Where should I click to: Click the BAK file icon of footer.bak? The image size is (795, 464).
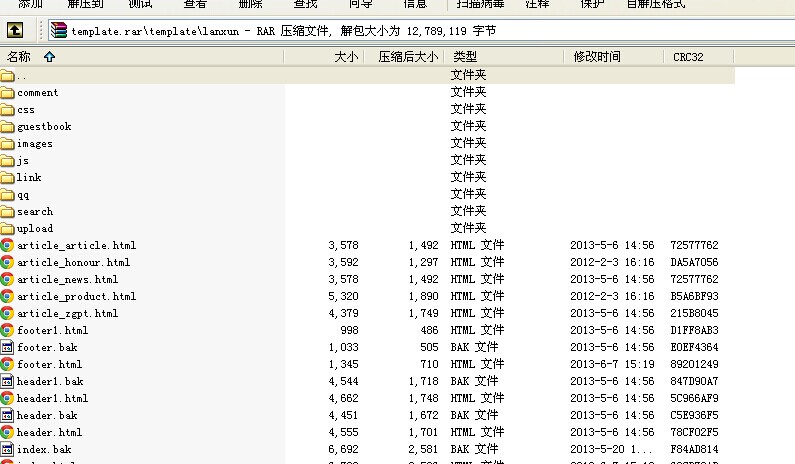[7, 347]
